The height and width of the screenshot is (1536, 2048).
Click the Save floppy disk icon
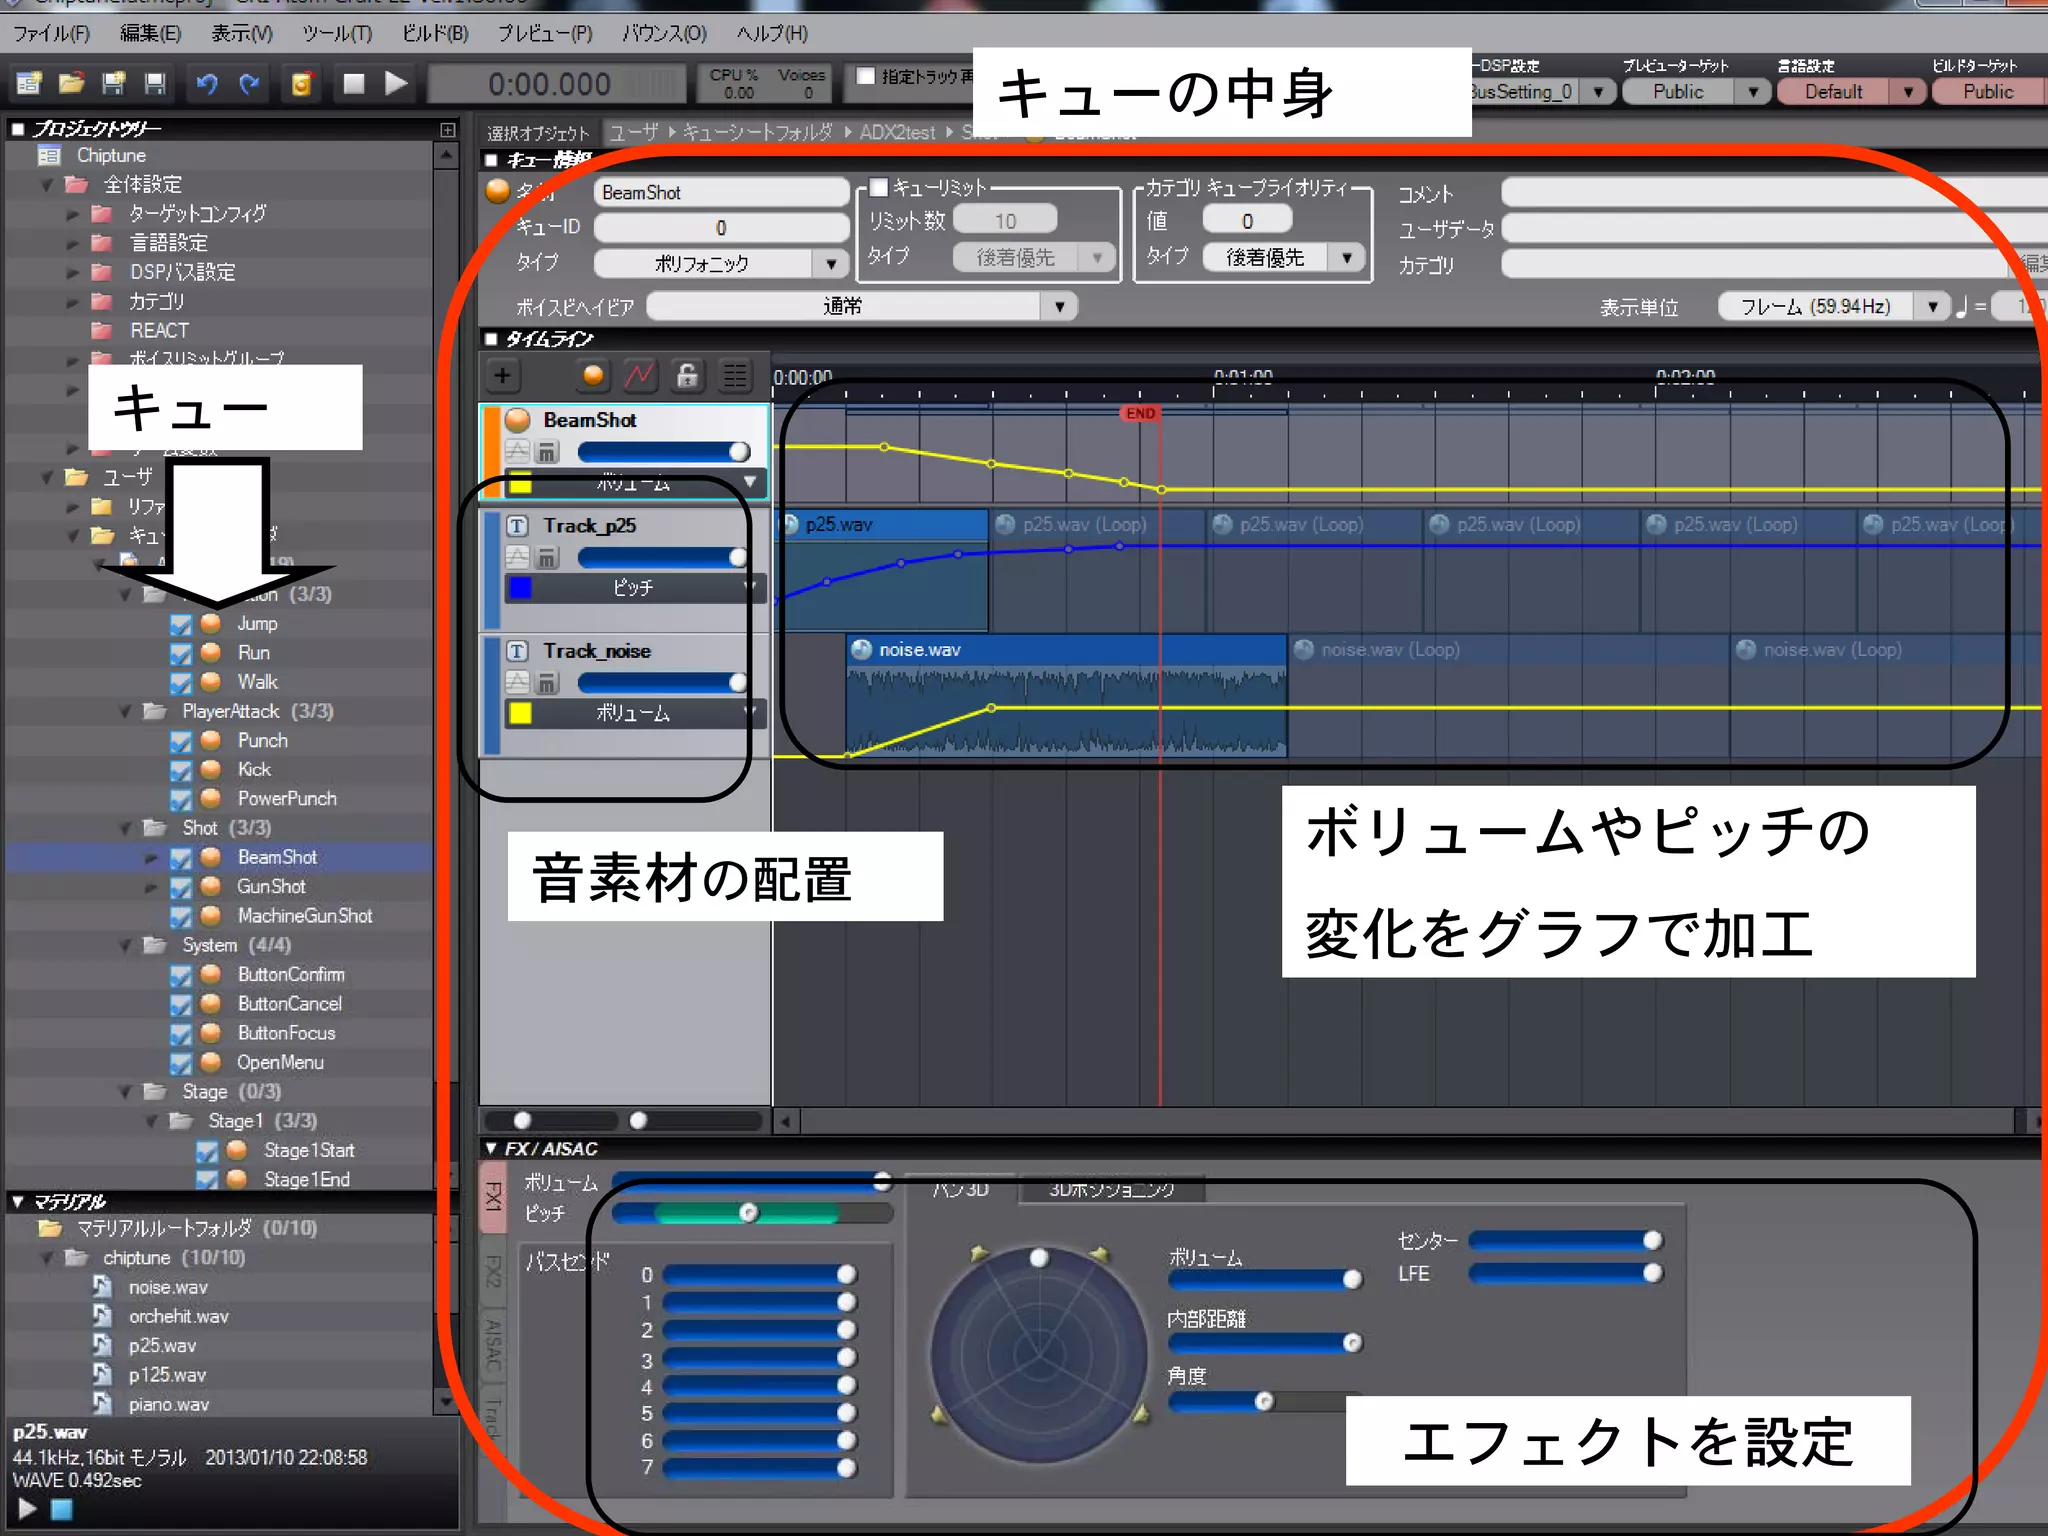coord(155,84)
